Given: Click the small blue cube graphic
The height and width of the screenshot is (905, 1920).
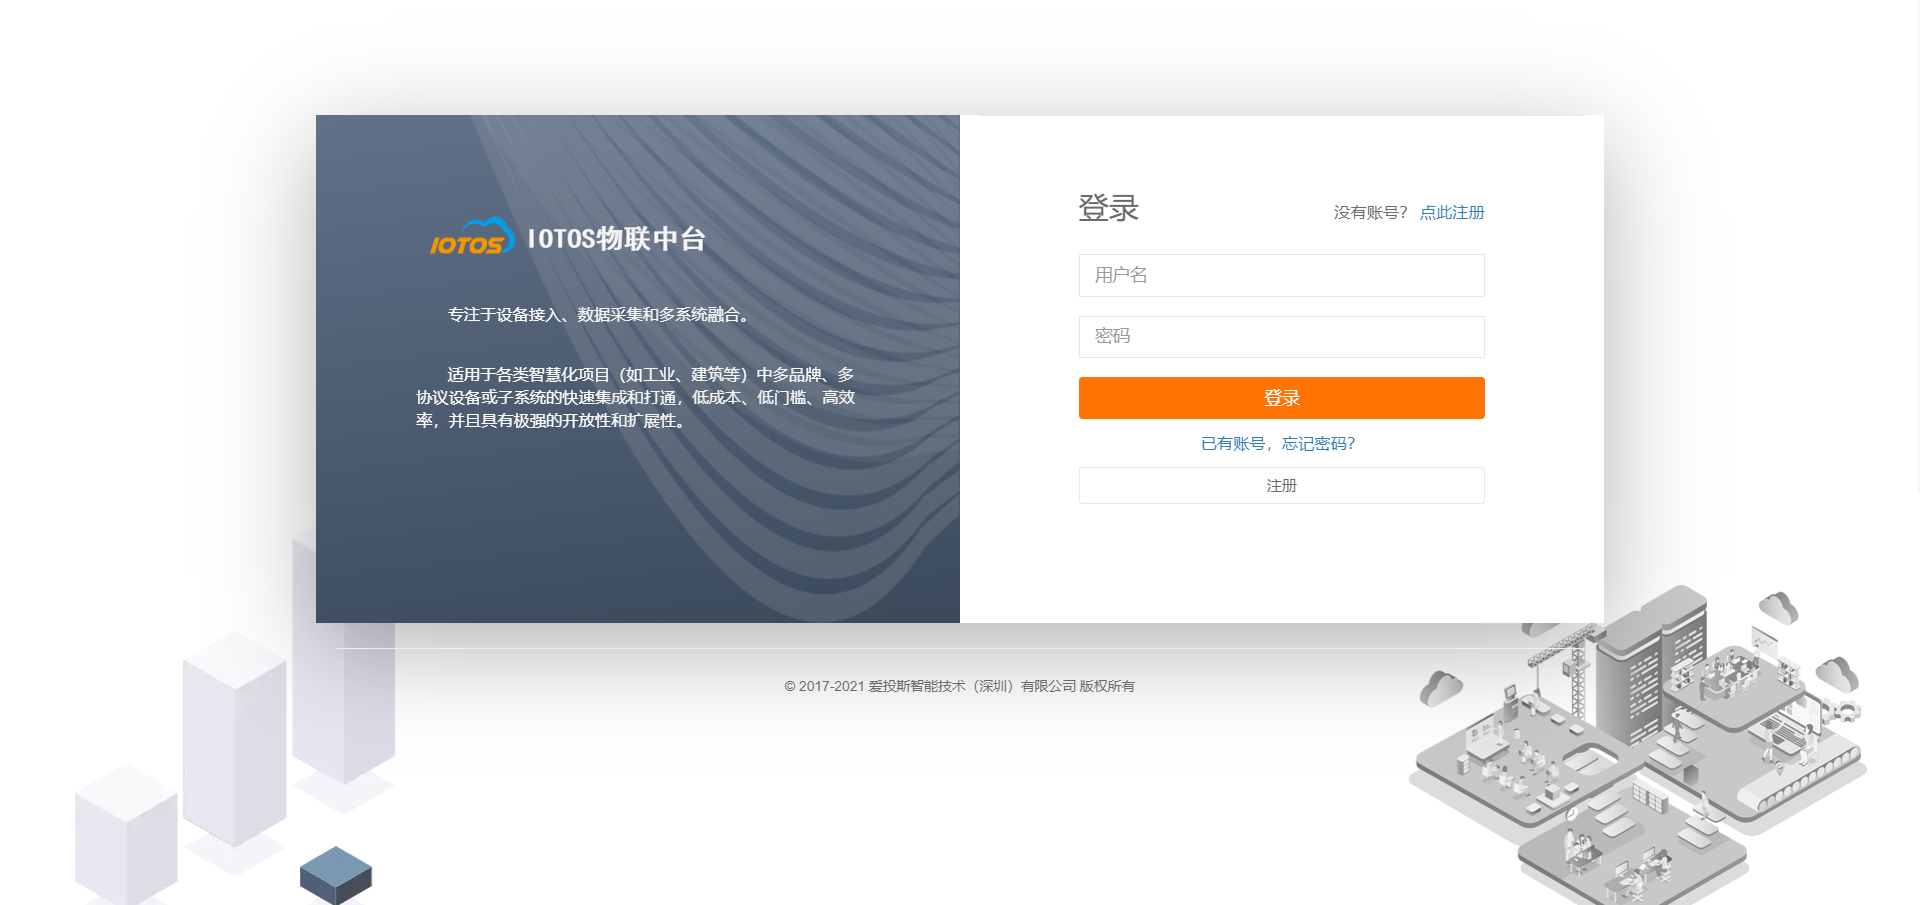Looking at the screenshot, I should click(336, 874).
